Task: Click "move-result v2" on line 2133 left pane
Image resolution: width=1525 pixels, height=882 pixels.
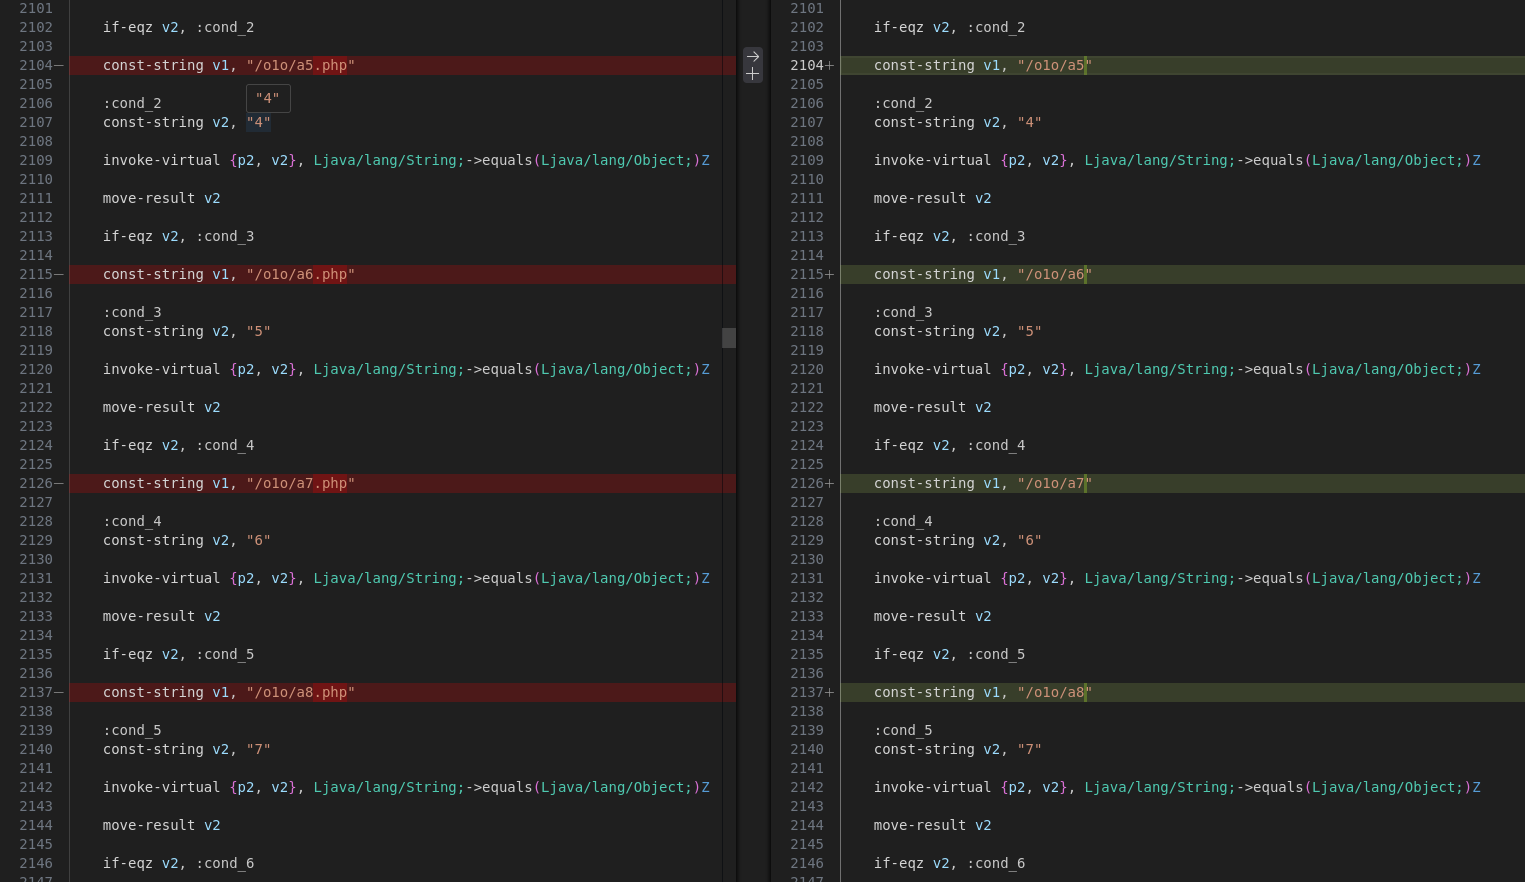Action: [x=162, y=616]
